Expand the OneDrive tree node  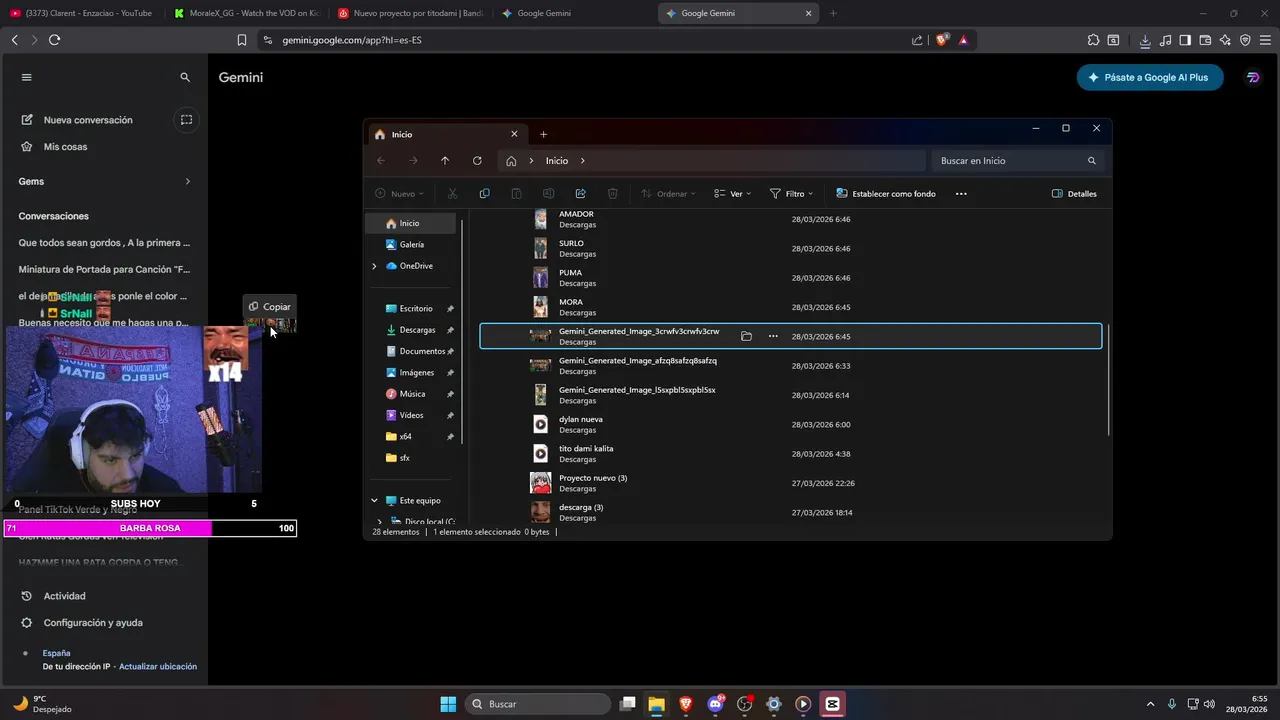pyautogui.click(x=374, y=266)
